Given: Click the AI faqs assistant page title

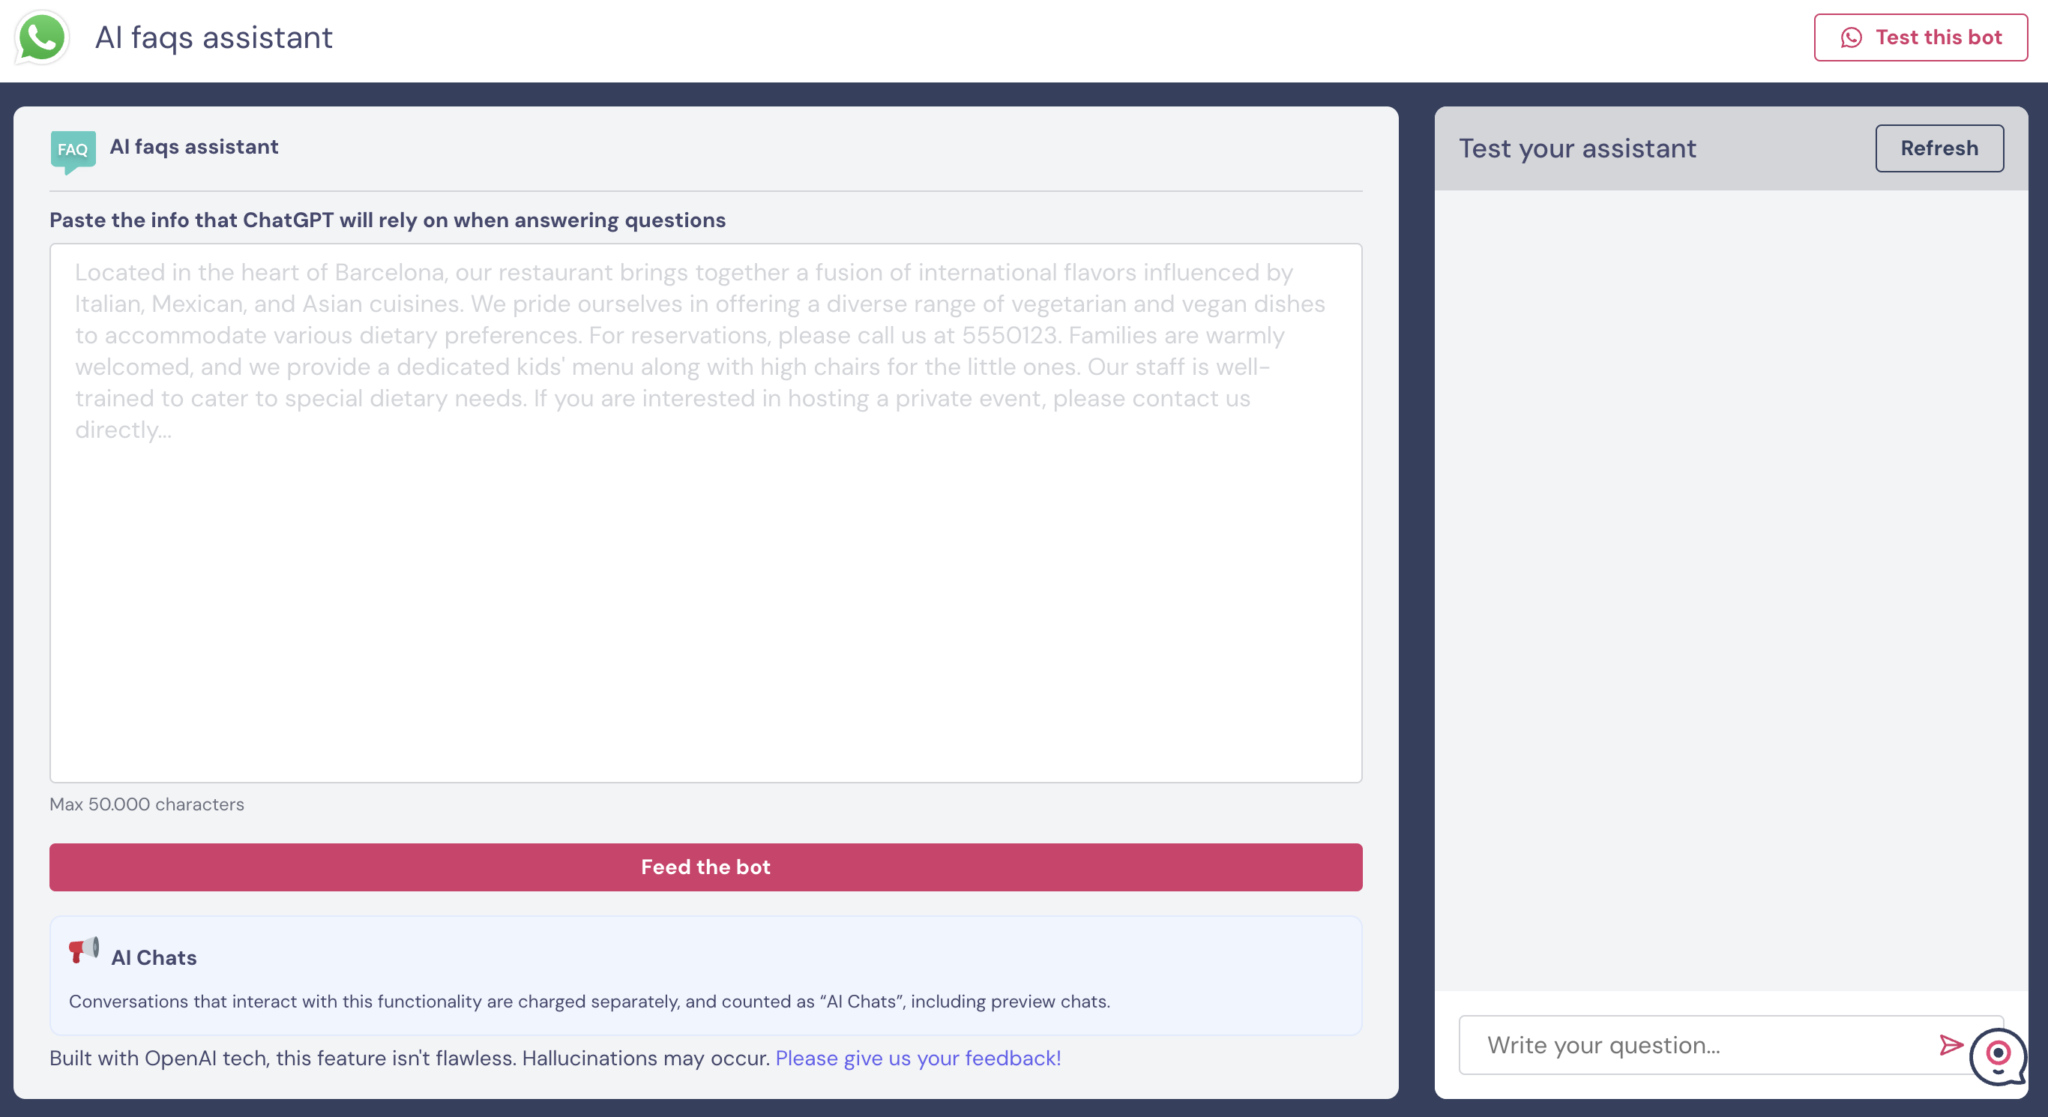Looking at the screenshot, I should point(213,38).
